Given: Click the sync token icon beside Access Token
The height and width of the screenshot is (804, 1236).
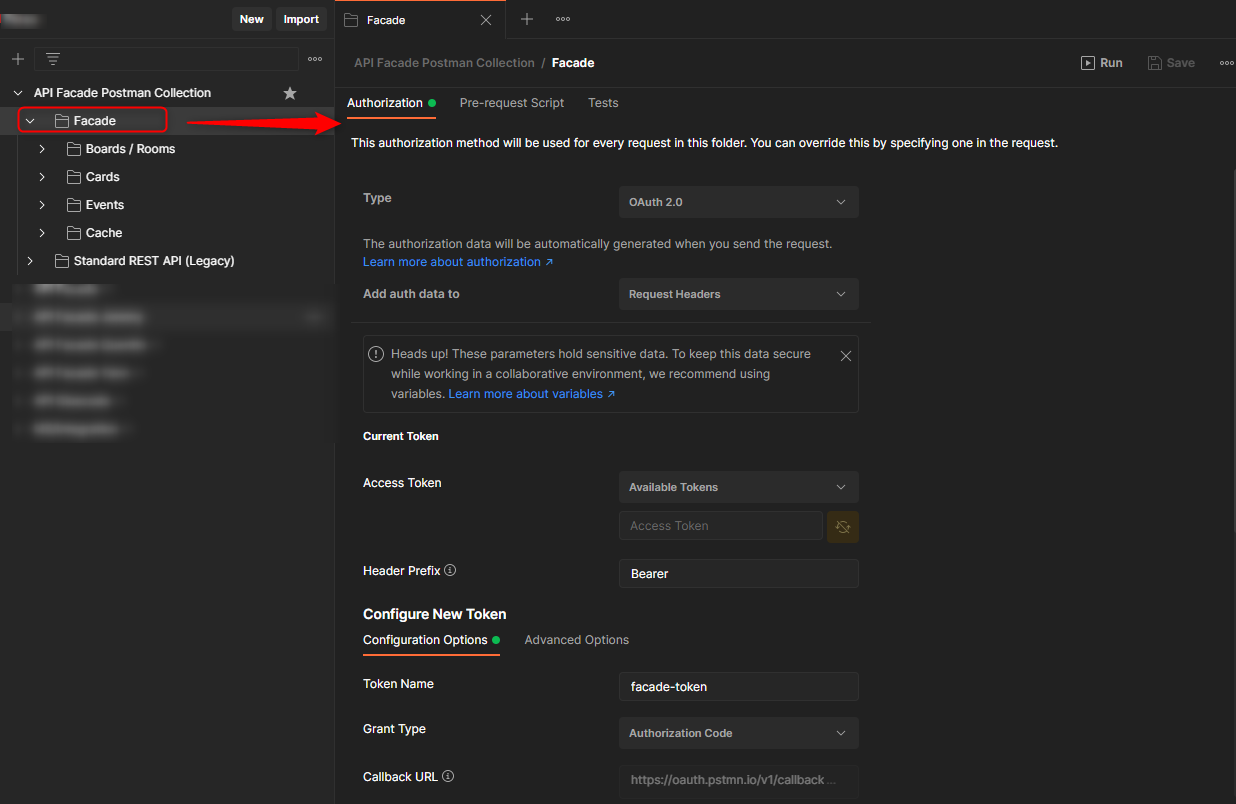Looking at the screenshot, I should (843, 526).
